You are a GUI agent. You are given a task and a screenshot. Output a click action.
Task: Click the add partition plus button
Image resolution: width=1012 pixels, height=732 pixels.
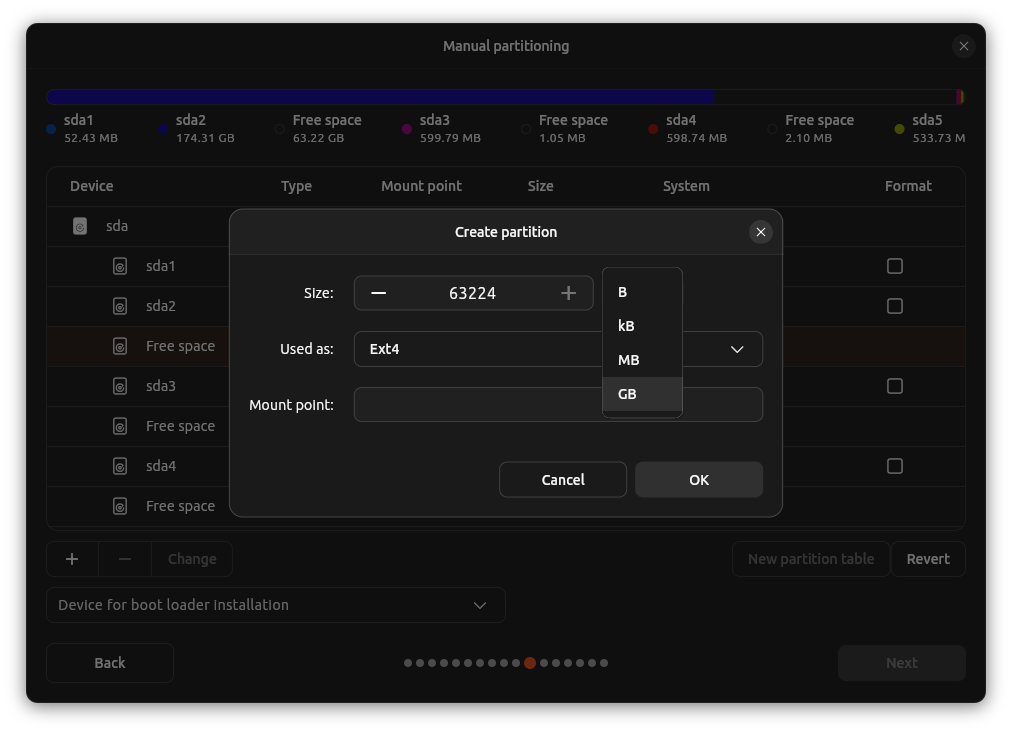72,559
